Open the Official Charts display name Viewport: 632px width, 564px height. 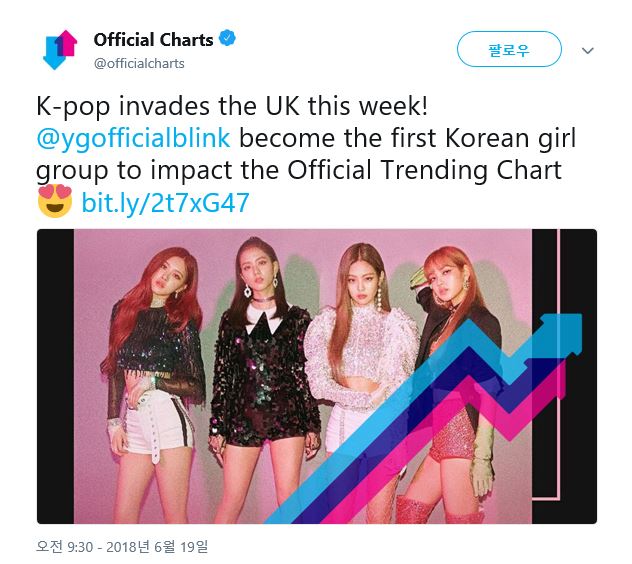[x=153, y=40]
